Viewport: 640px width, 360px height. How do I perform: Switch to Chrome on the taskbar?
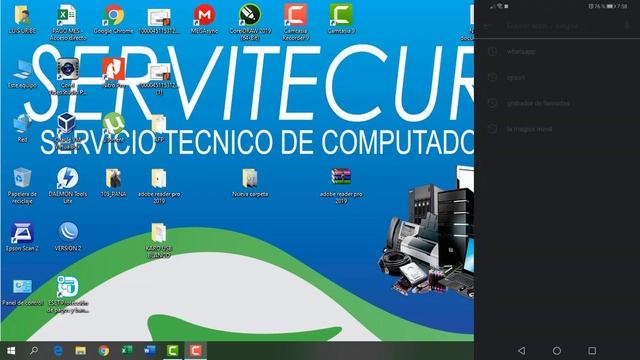pyautogui.click(x=104, y=351)
